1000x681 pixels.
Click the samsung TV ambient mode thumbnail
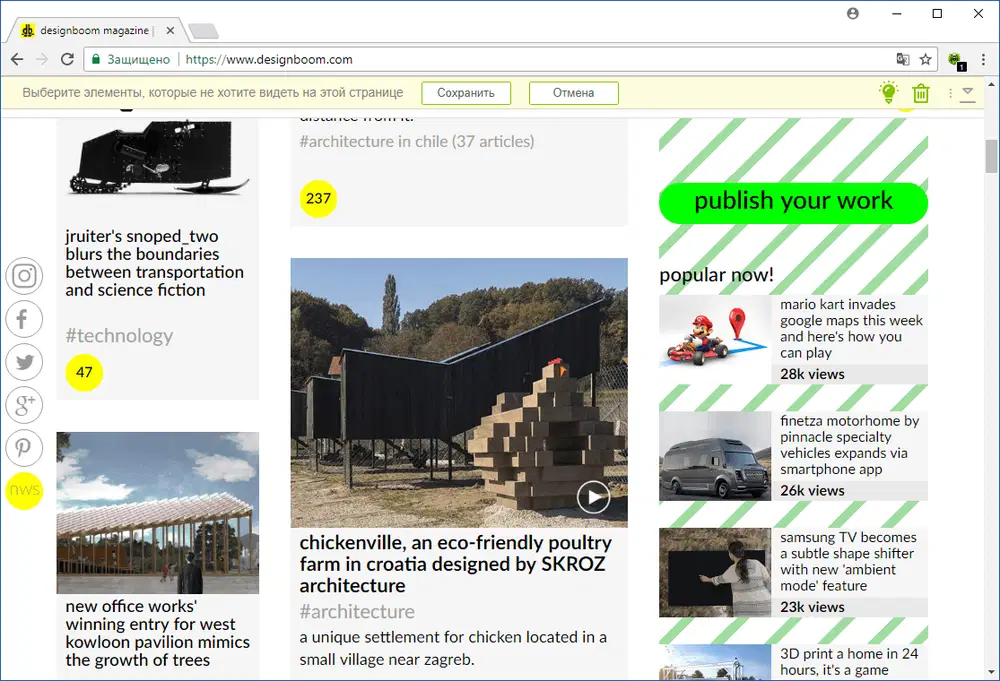[714, 573]
